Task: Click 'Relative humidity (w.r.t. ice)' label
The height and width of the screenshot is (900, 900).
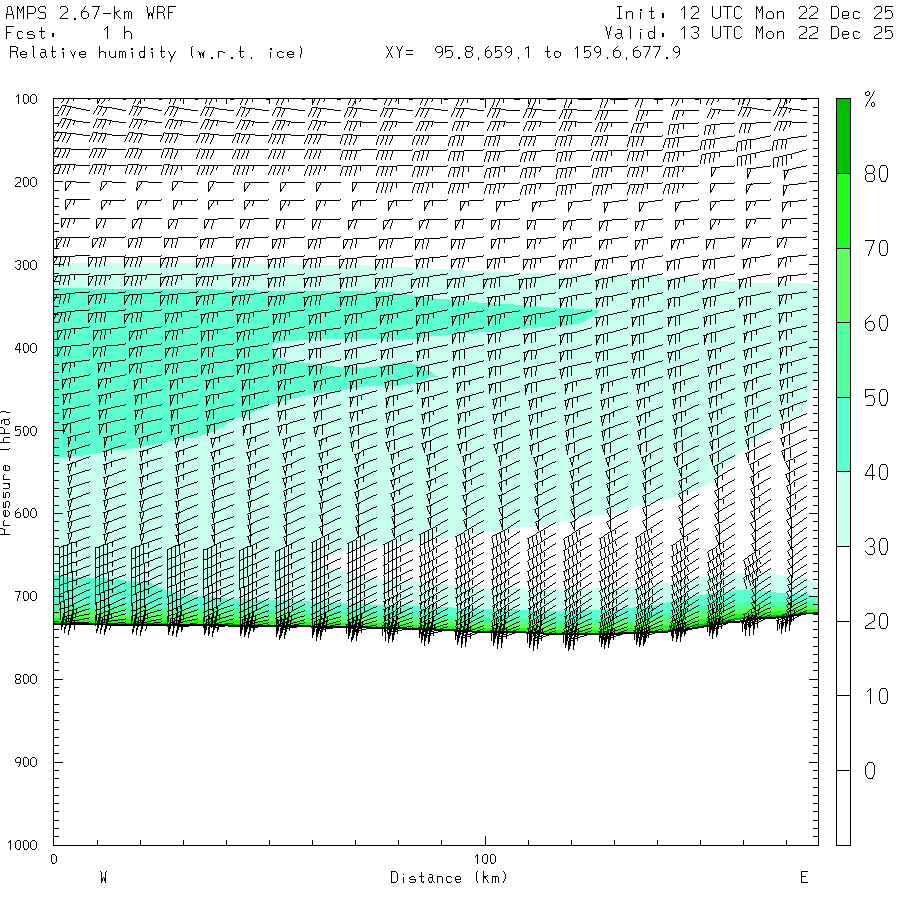Action: click(x=156, y=53)
